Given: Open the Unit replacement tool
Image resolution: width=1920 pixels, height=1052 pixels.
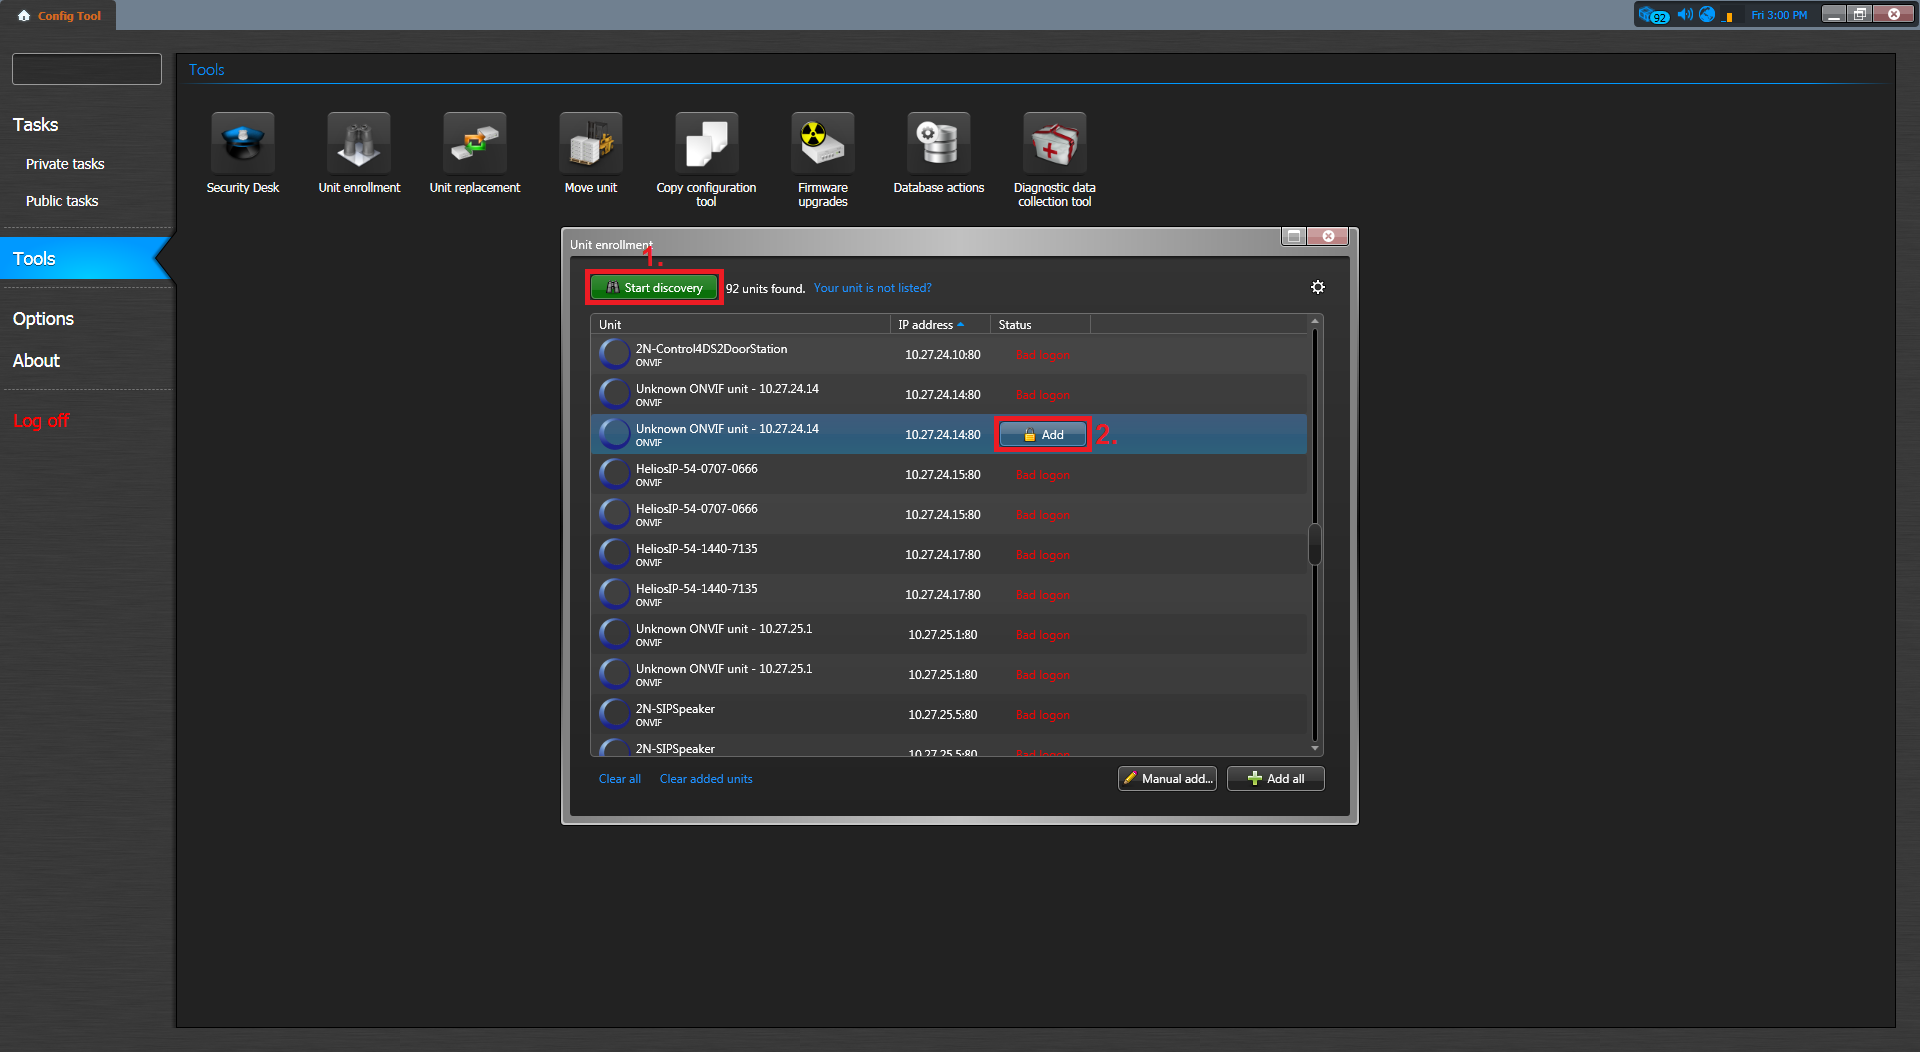Looking at the screenshot, I should tap(474, 145).
